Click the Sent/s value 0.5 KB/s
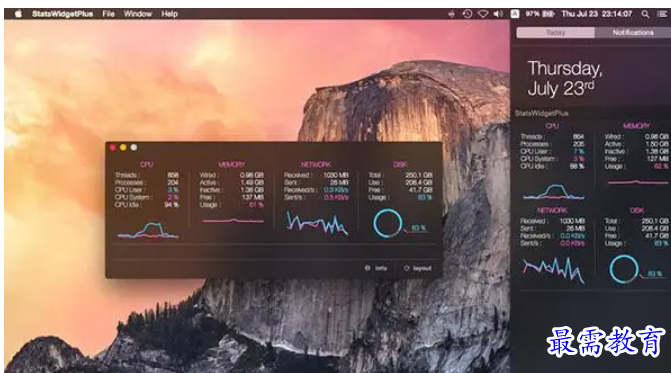 [x=336, y=197]
